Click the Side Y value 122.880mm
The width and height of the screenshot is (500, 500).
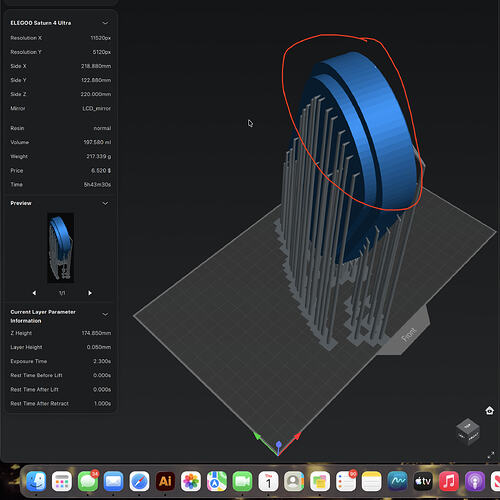click(x=96, y=80)
